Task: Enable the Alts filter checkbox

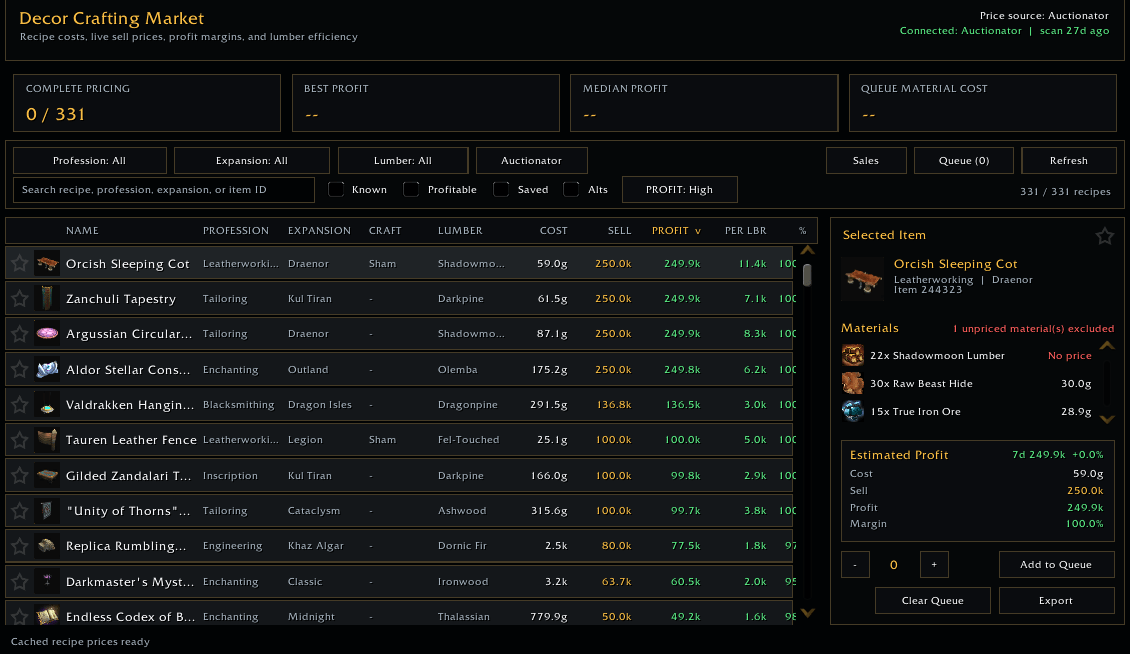Action: 571,190
